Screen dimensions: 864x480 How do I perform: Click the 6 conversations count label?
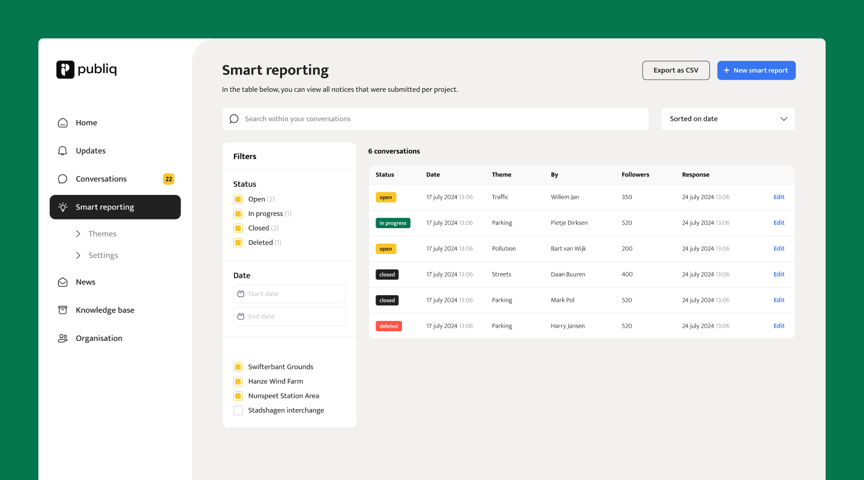(x=394, y=151)
